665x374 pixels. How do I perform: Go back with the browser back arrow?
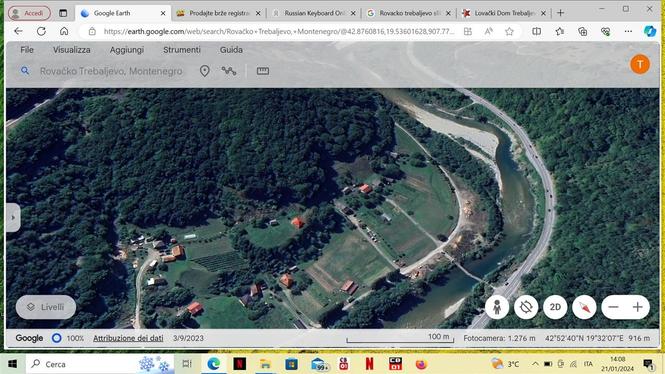coord(18,31)
